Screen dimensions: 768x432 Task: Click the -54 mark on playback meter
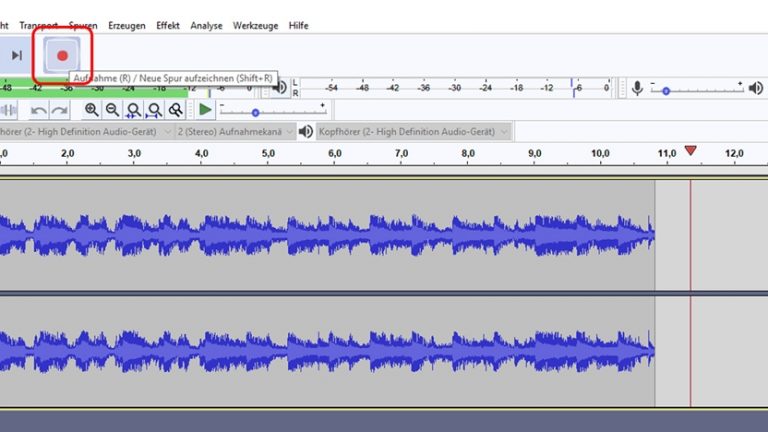pos(332,88)
